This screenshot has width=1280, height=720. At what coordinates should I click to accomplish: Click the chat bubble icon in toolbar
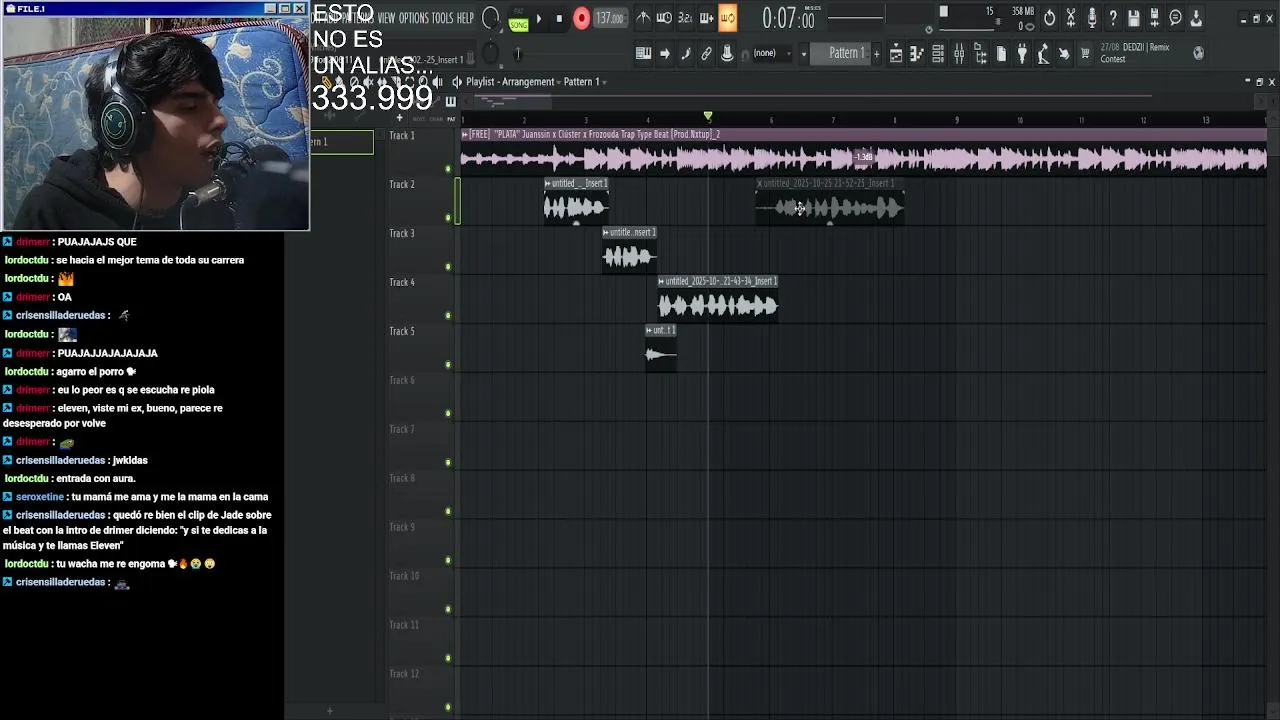(1176, 18)
